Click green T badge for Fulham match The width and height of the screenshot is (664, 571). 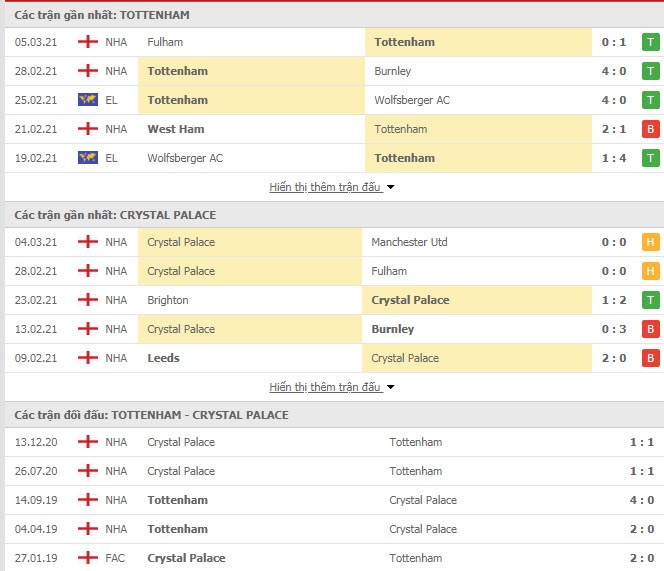pyautogui.click(x=650, y=42)
